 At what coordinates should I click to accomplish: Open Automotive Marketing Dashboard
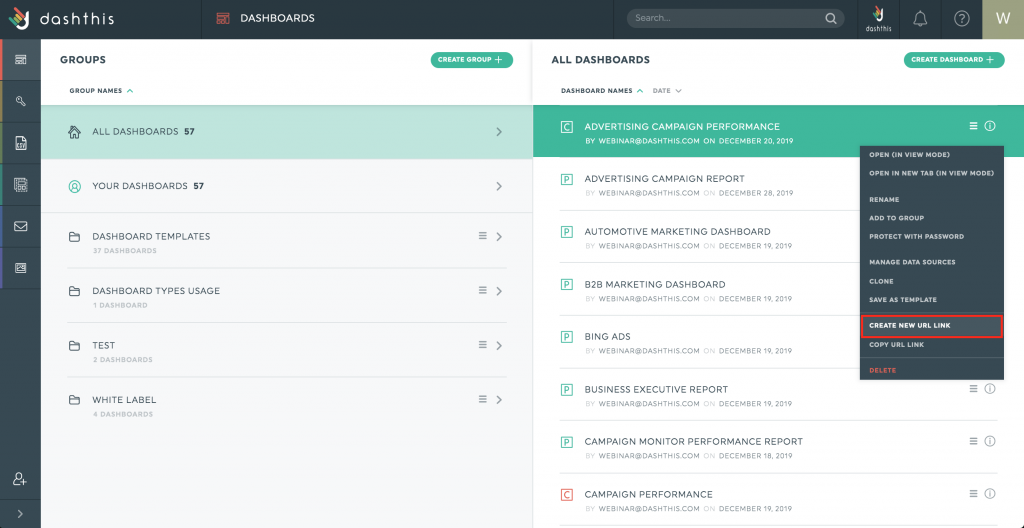pos(677,231)
